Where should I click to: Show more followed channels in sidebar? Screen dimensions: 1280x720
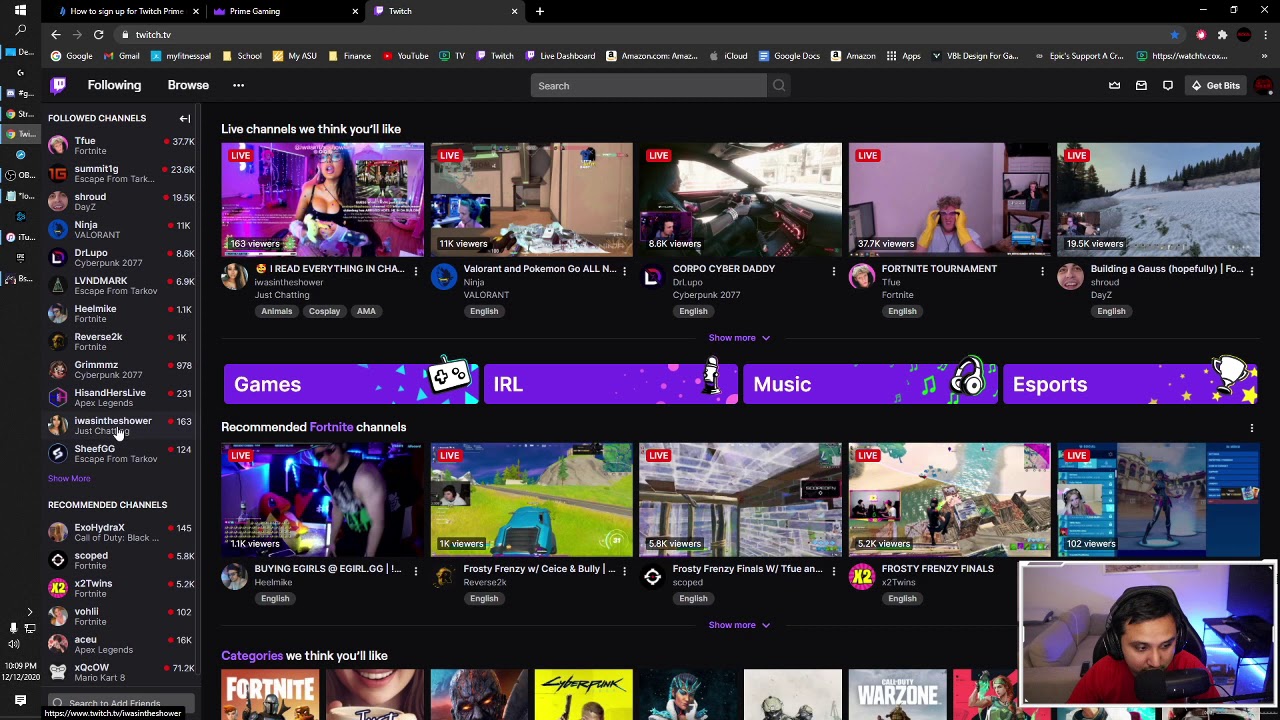click(69, 478)
